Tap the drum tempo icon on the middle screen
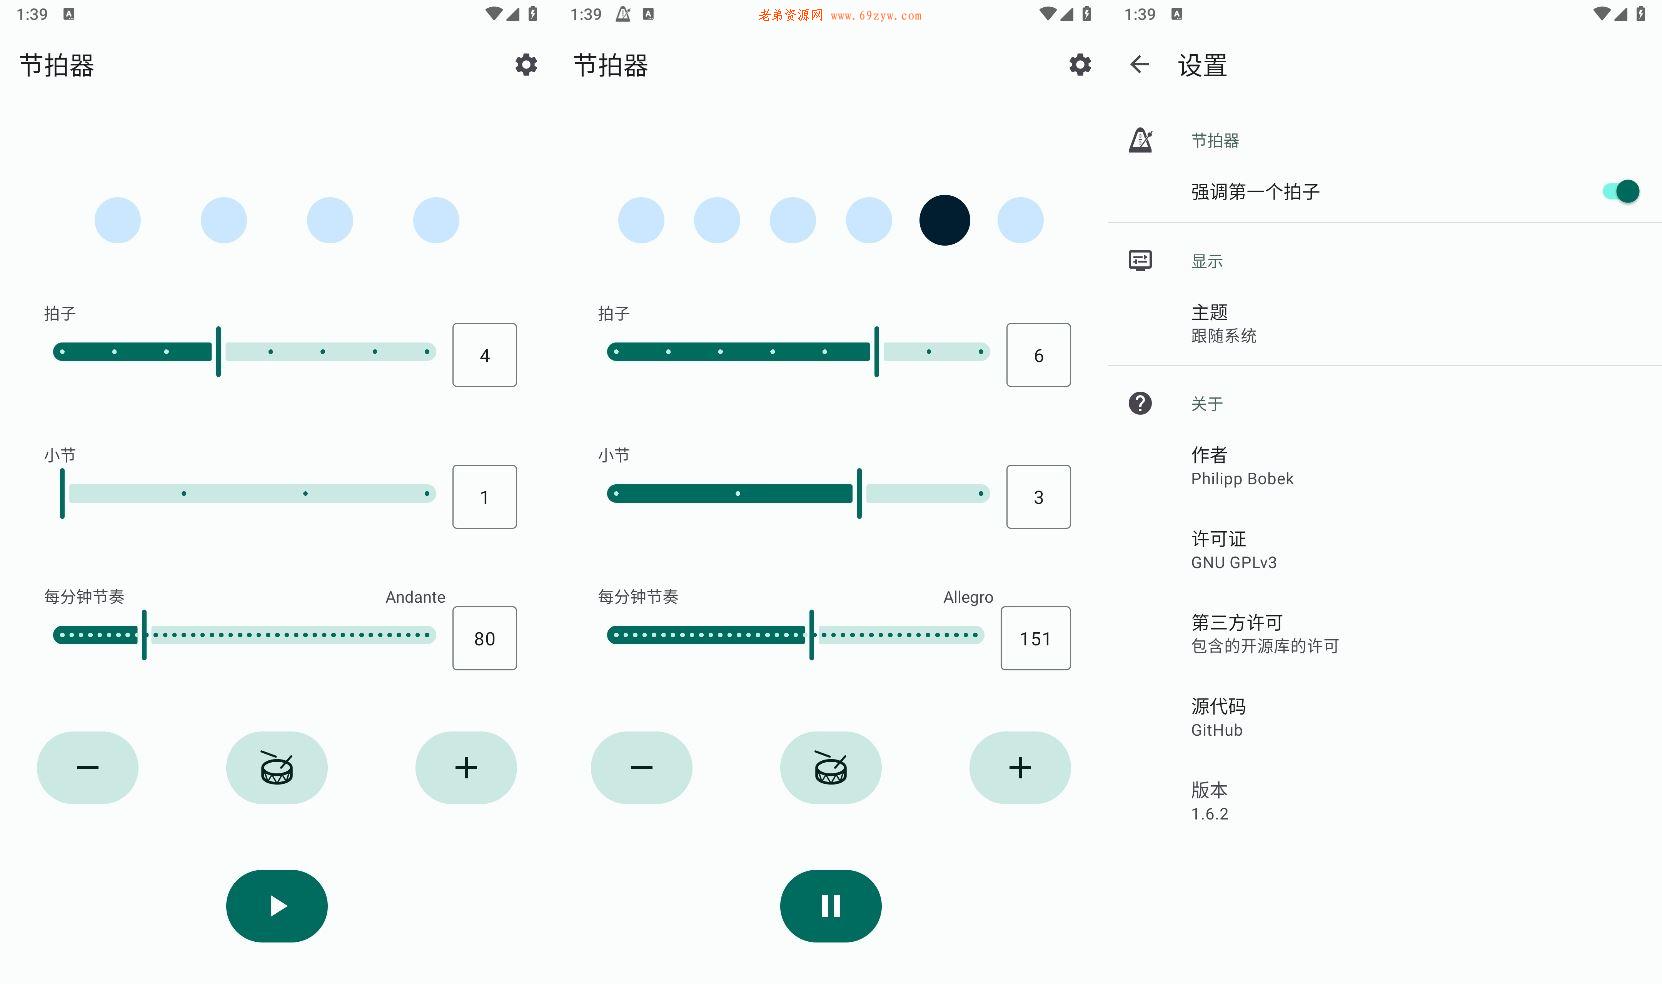 [831, 767]
